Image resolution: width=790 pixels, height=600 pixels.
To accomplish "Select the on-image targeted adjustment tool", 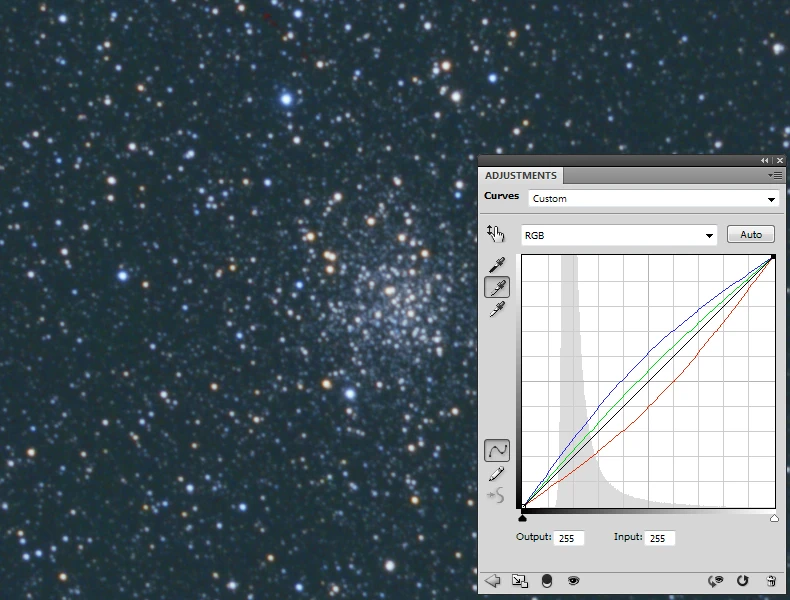I will [x=496, y=234].
